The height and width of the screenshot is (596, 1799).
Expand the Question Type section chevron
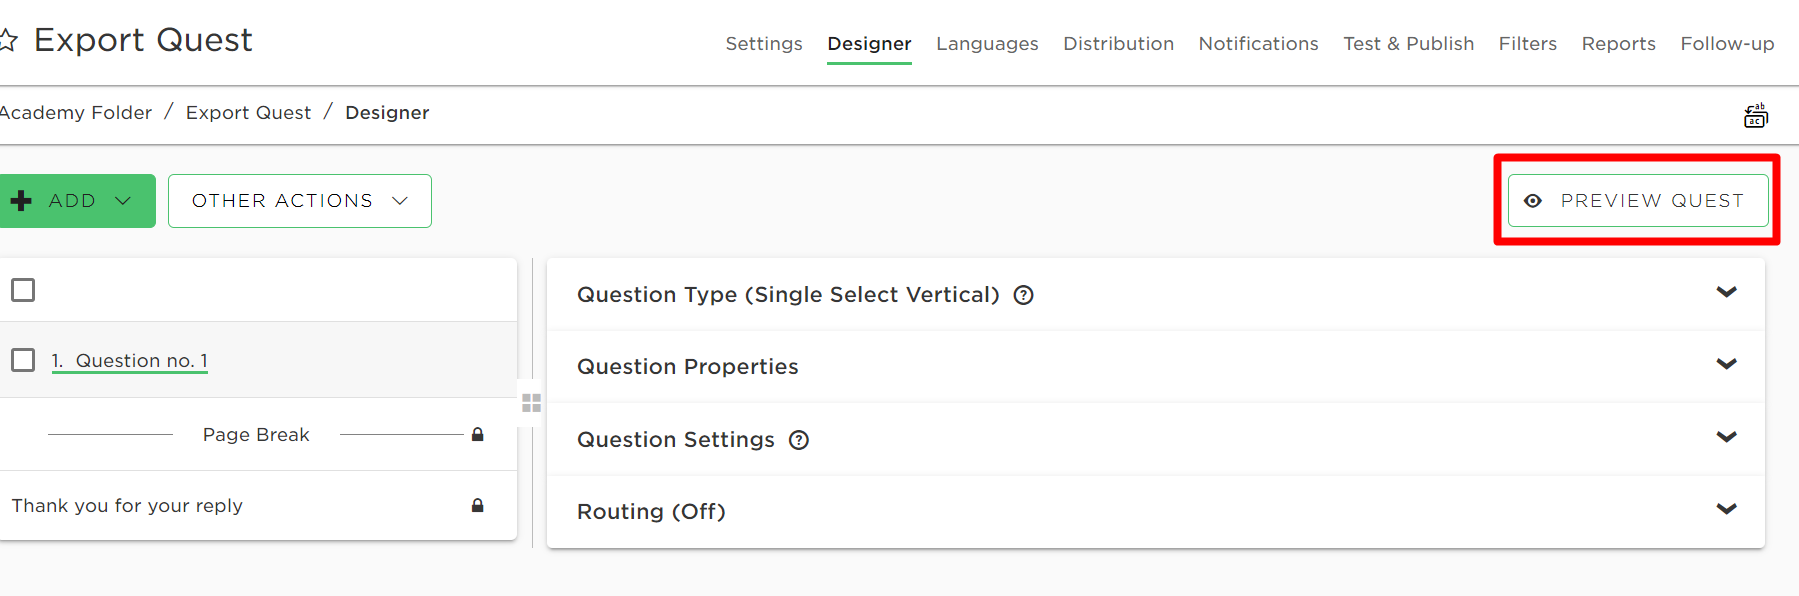click(1726, 292)
